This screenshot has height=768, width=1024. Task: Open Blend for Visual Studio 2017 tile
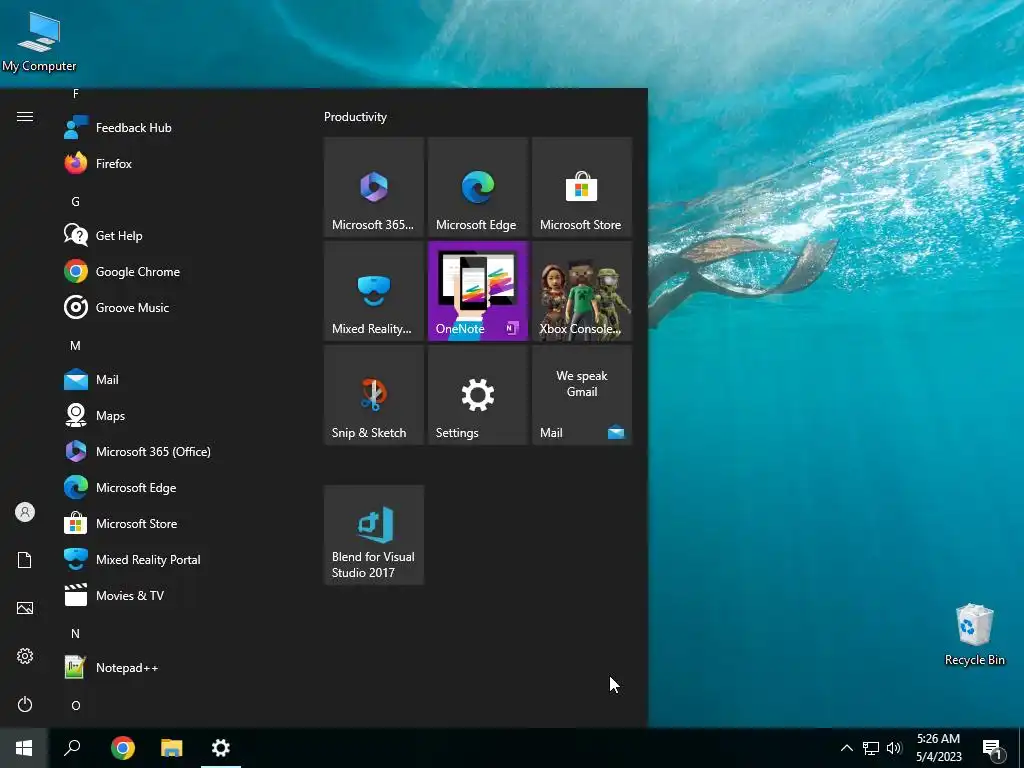click(x=374, y=535)
